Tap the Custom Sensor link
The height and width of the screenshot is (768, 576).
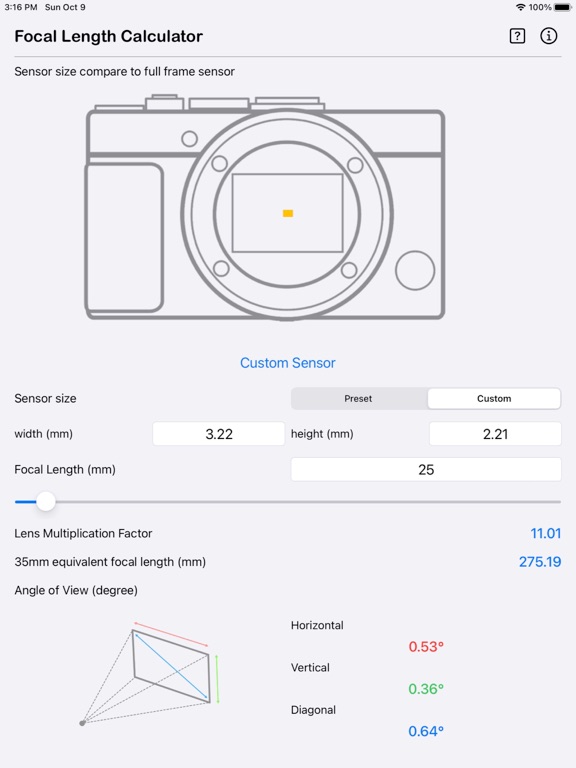click(x=288, y=363)
